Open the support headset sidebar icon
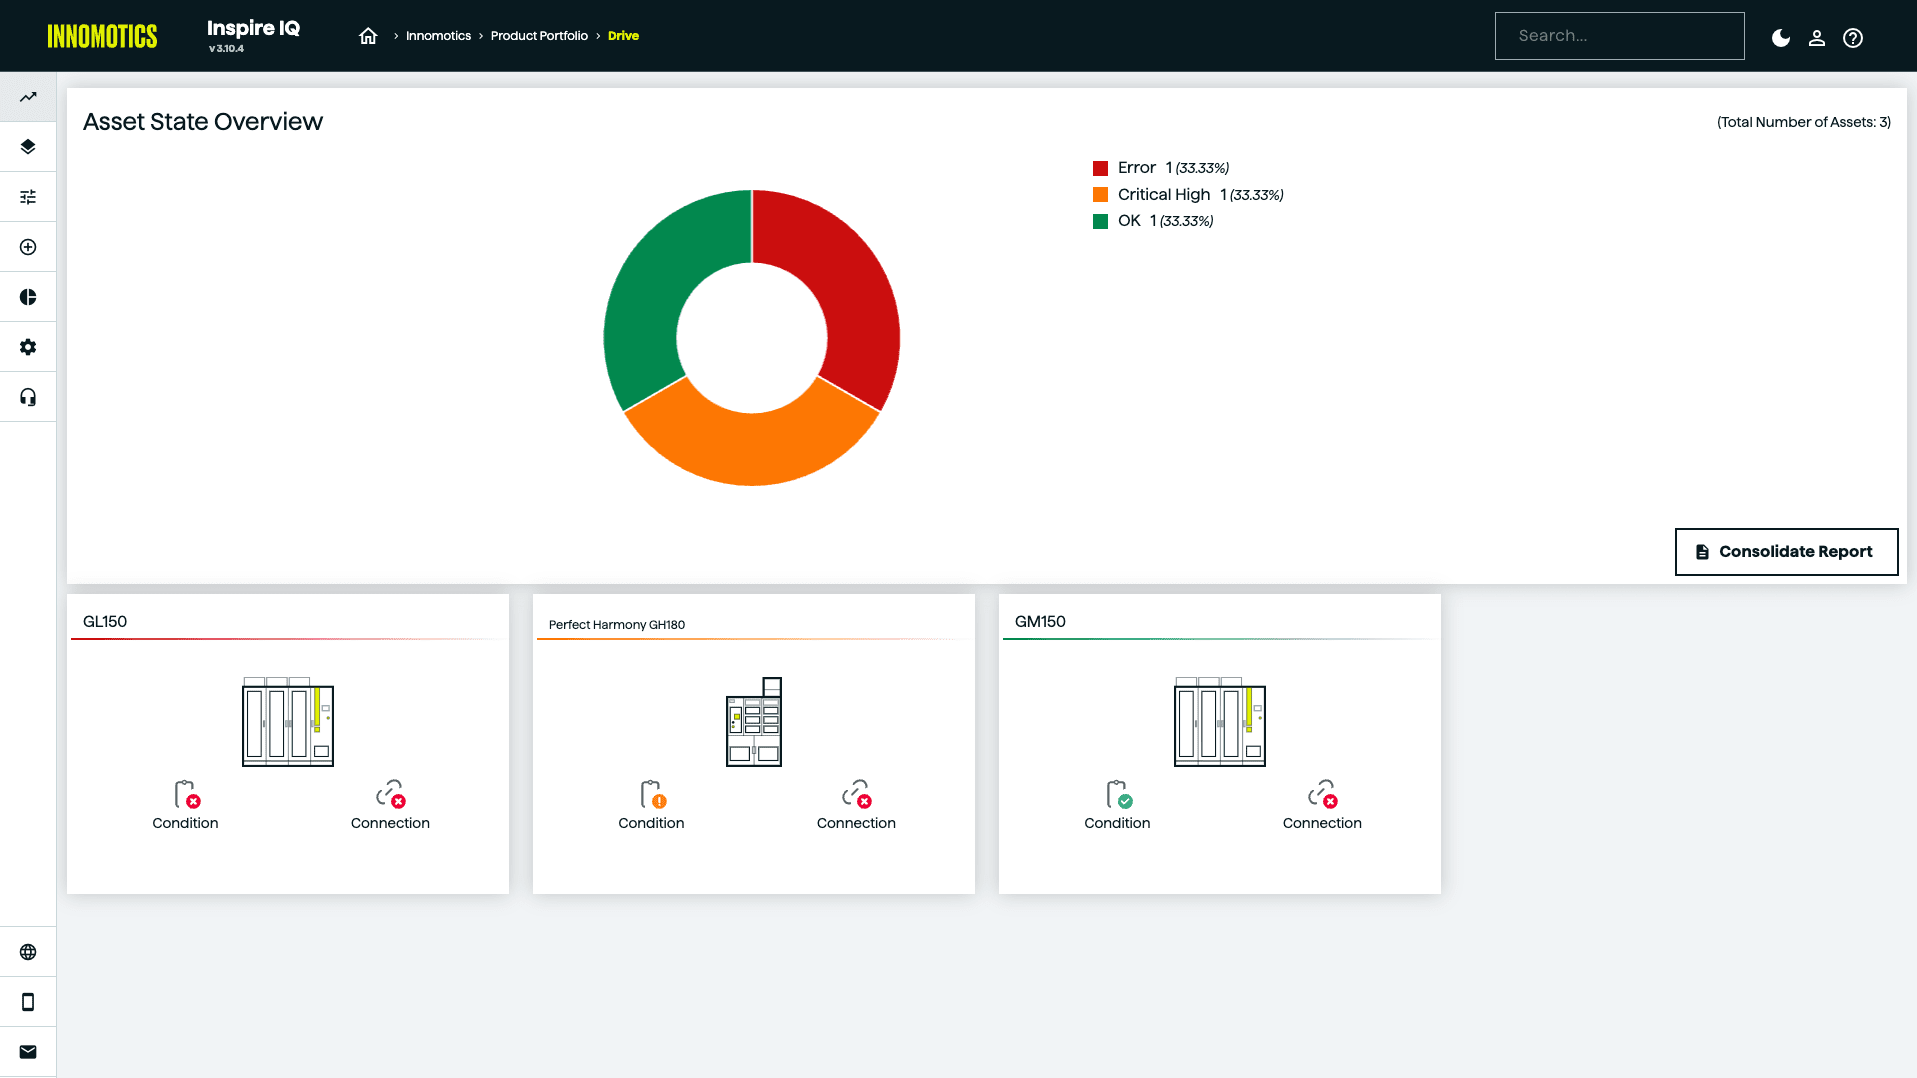 28,397
